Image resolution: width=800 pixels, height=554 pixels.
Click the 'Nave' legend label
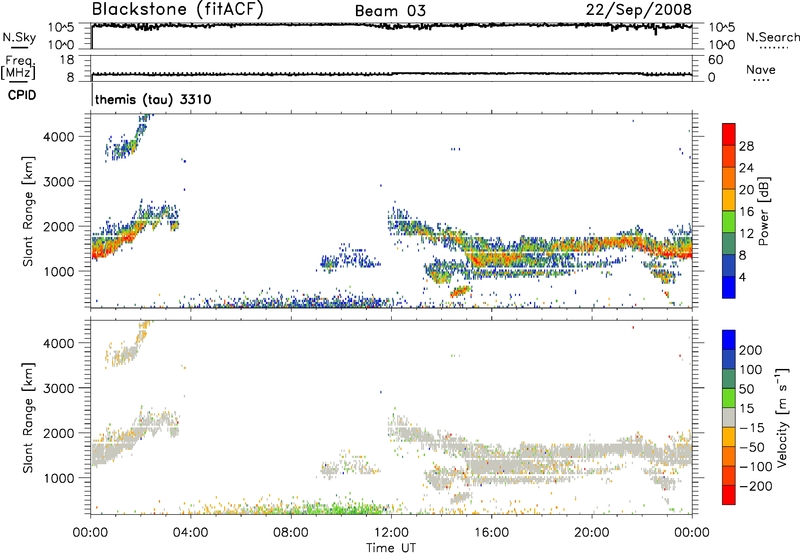(761, 69)
